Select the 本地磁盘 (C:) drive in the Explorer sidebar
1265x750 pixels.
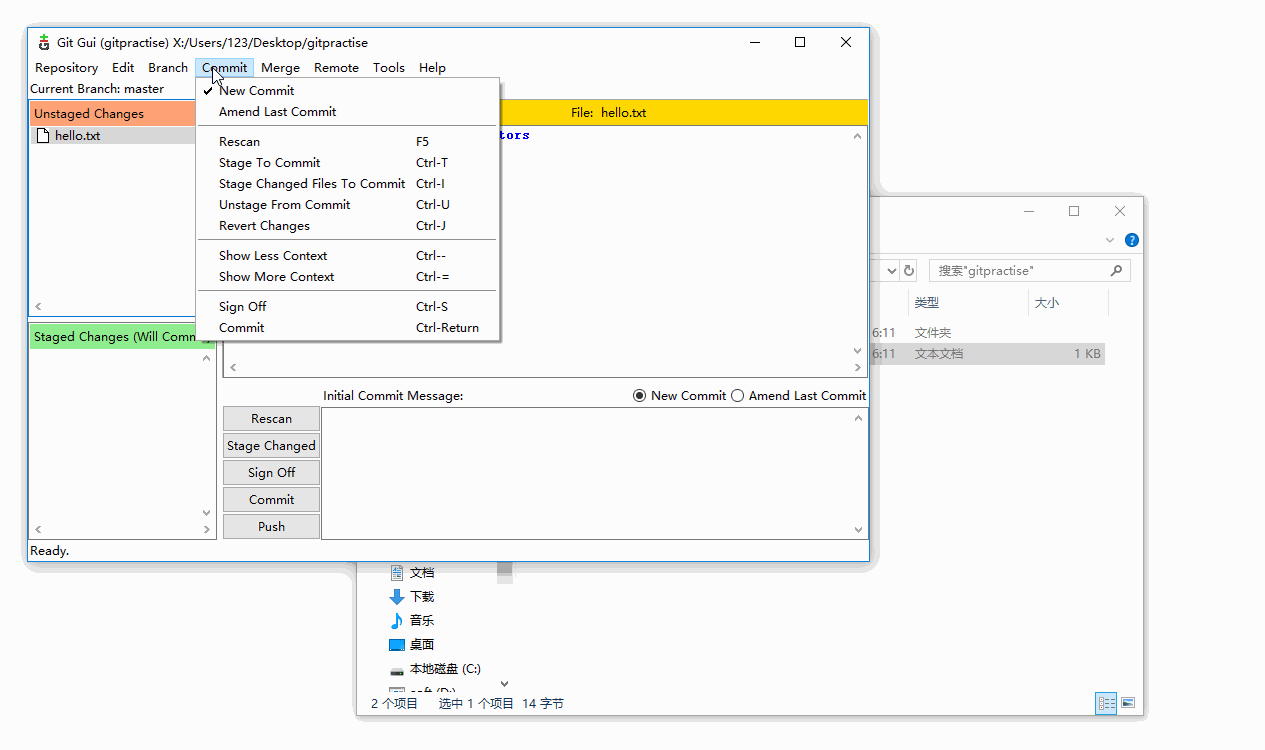(x=436, y=669)
